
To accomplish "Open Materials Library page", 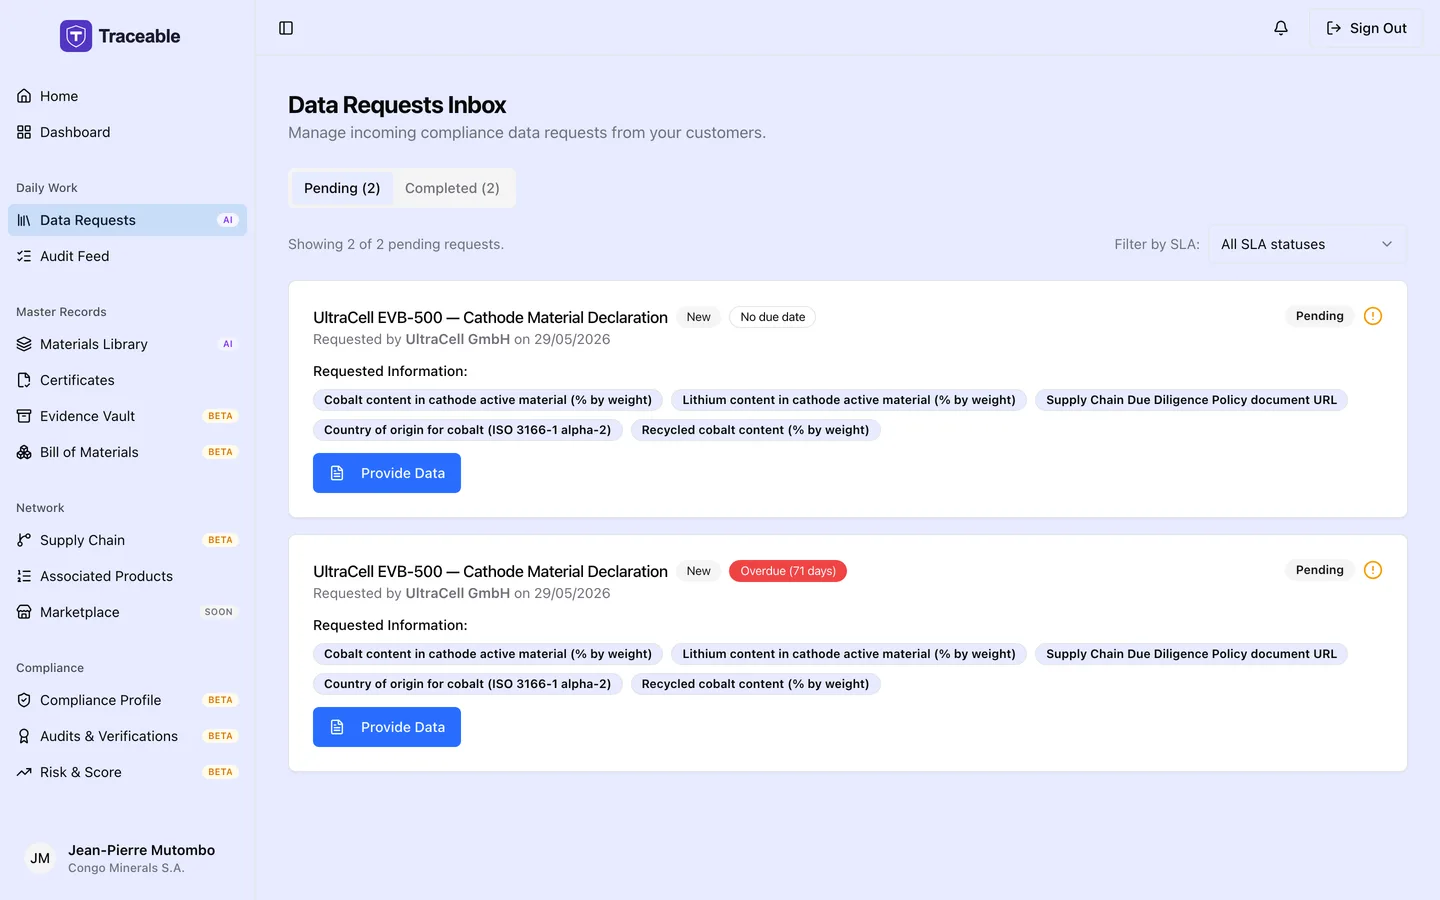I will point(127,344).
